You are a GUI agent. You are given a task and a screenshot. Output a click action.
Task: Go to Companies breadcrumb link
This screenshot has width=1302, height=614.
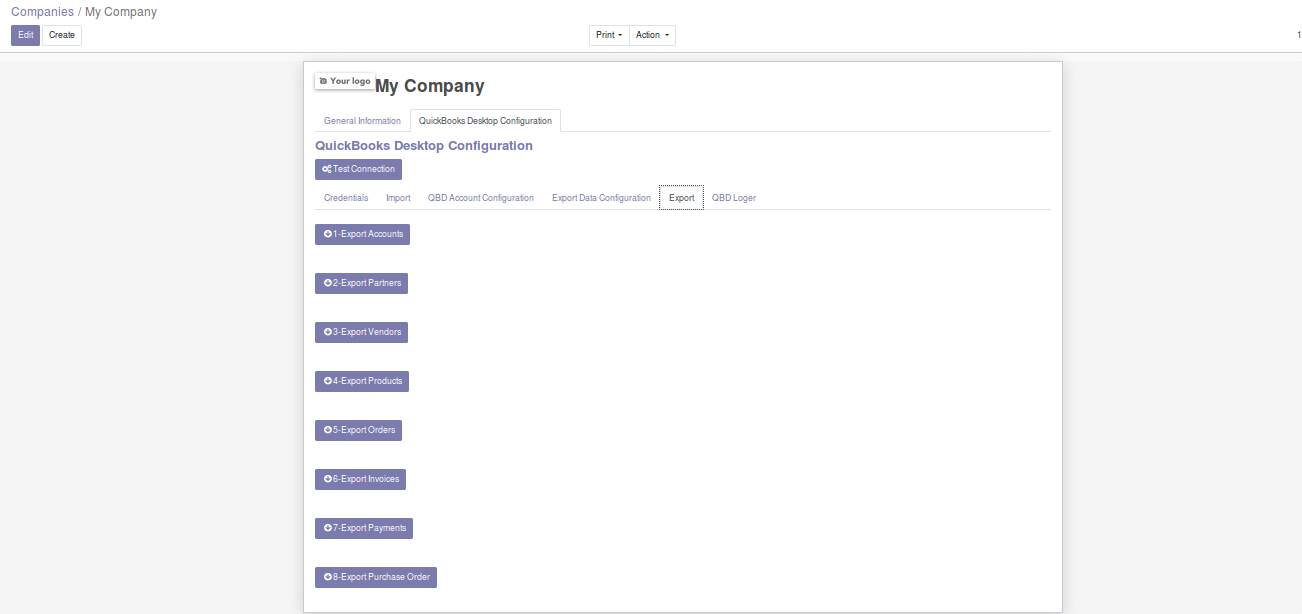tap(42, 12)
